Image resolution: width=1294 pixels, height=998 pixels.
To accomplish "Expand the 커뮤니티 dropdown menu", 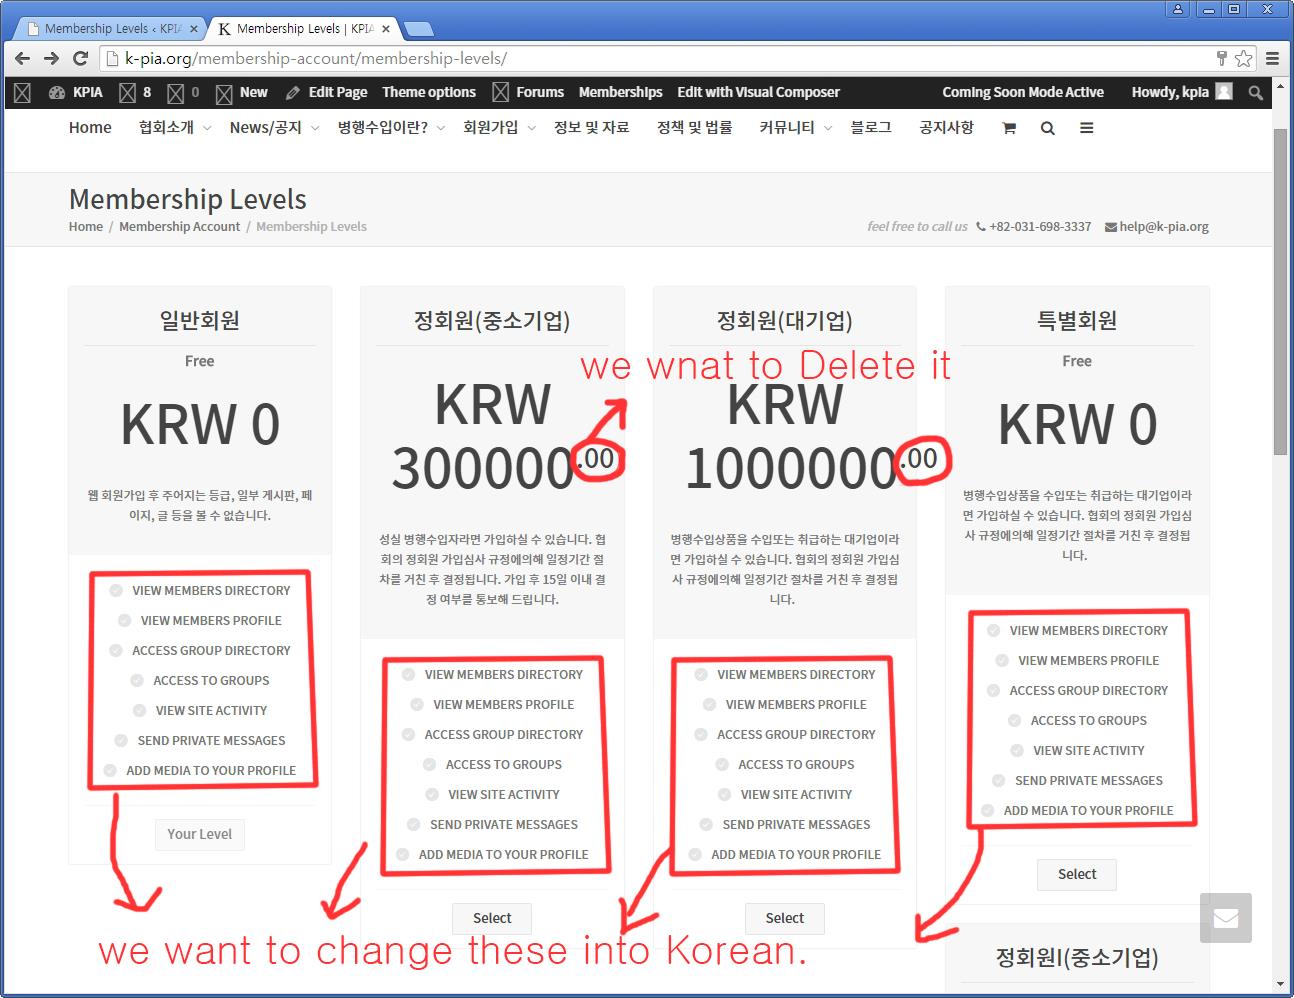I will coord(795,128).
